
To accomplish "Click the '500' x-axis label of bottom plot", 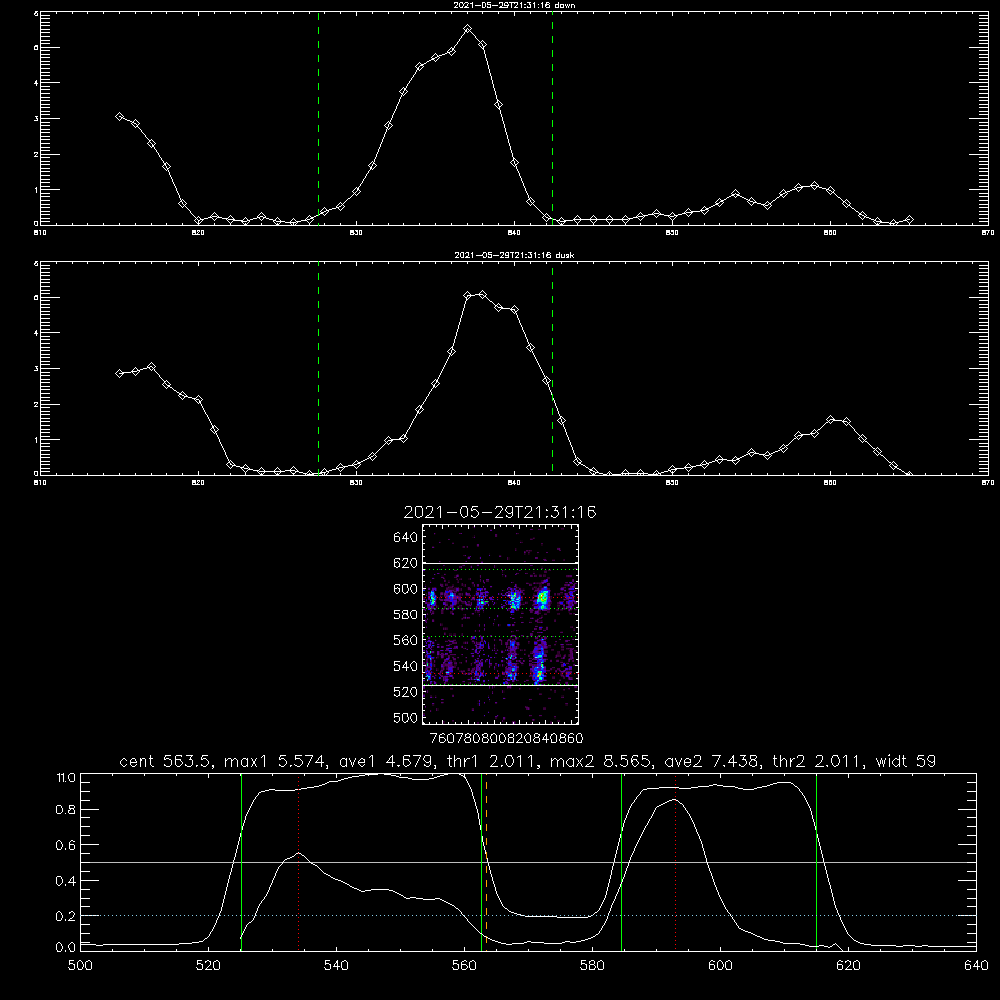I will coord(80,966).
